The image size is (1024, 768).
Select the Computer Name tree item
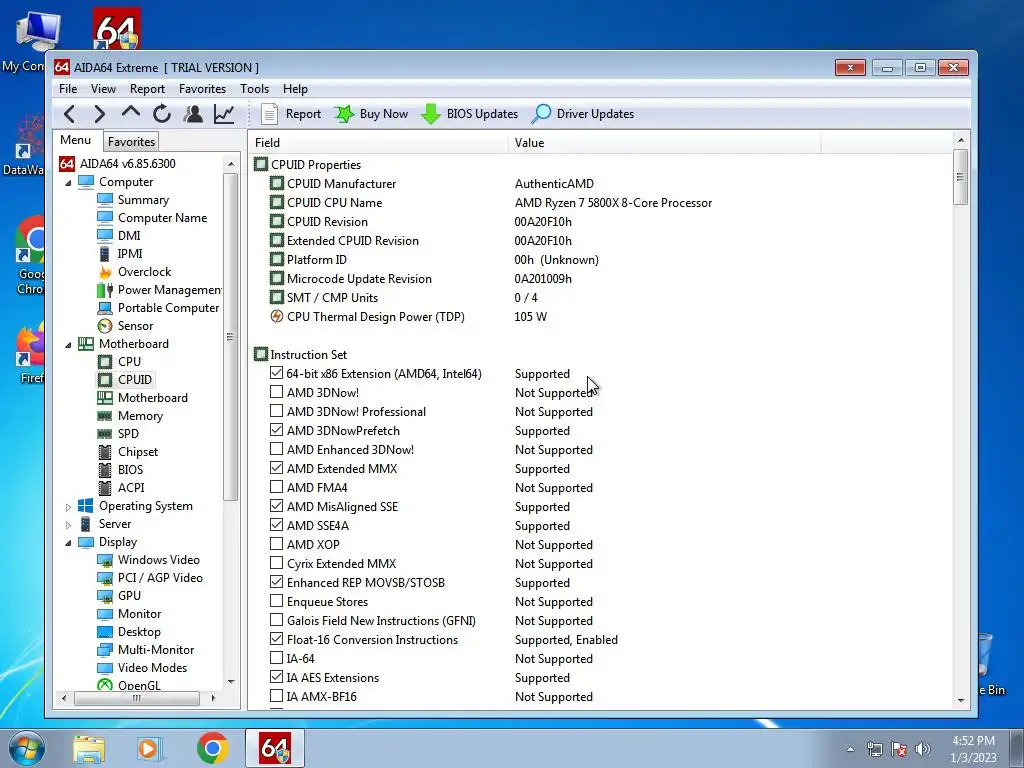click(x=162, y=218)
